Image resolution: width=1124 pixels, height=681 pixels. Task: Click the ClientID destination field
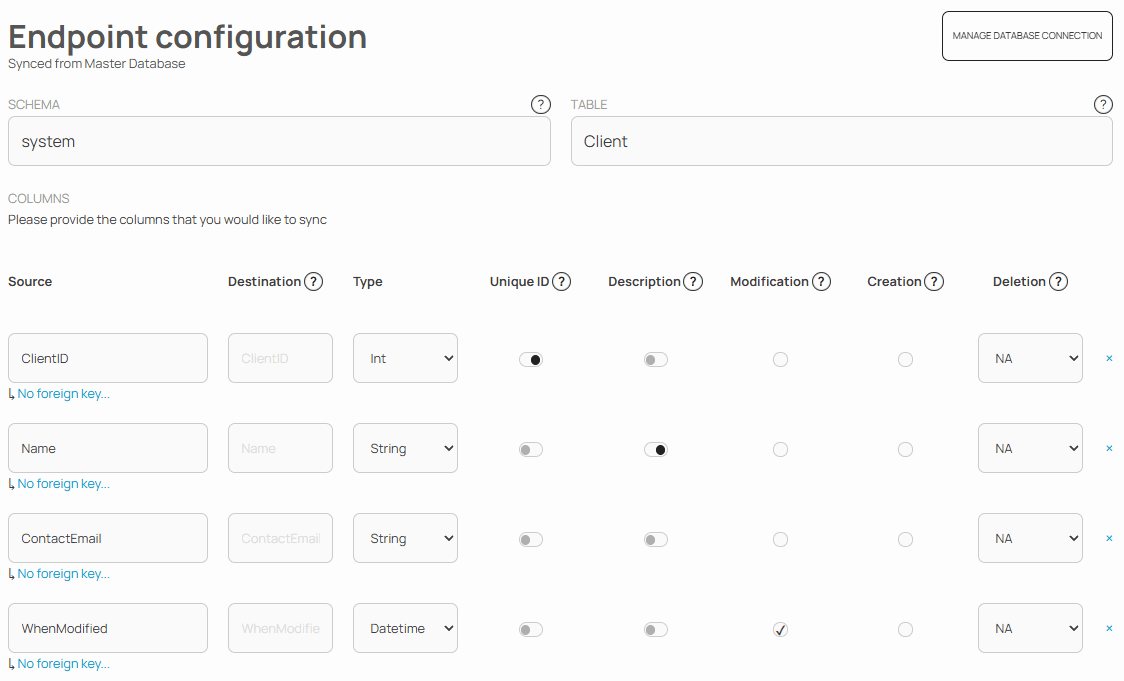point(280,358)
